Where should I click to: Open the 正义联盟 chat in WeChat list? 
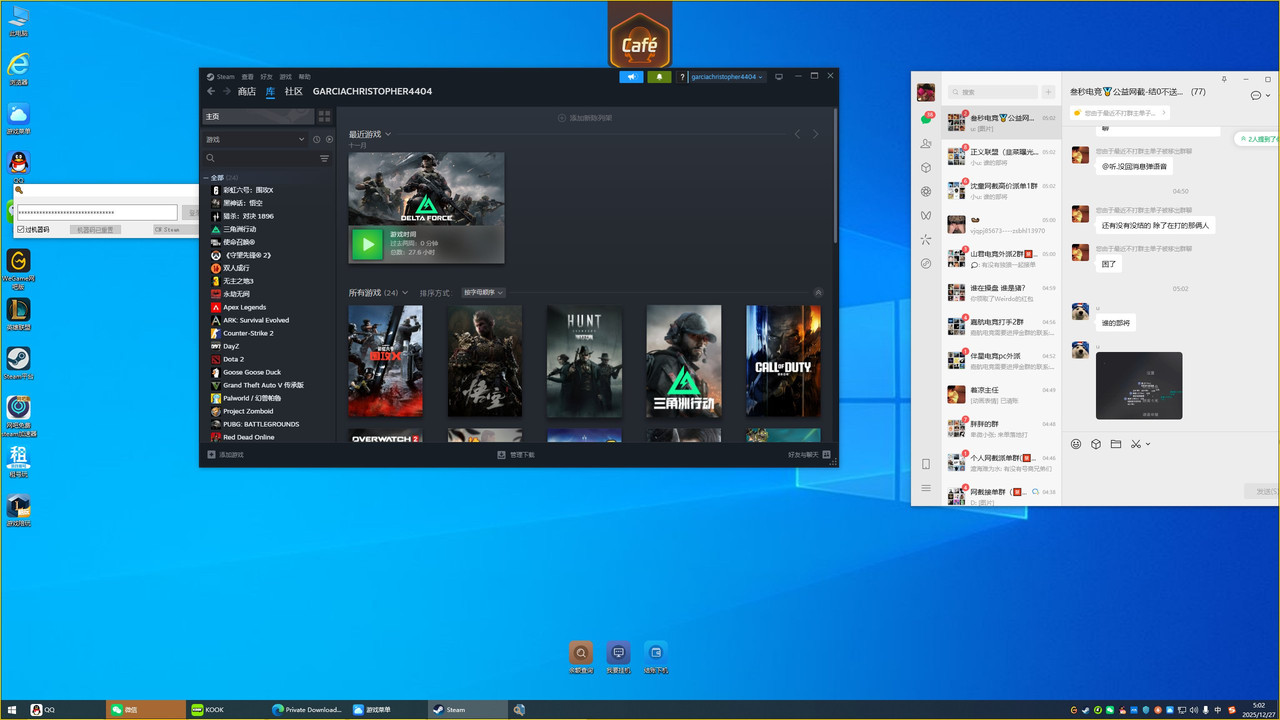pos(1001,157)
